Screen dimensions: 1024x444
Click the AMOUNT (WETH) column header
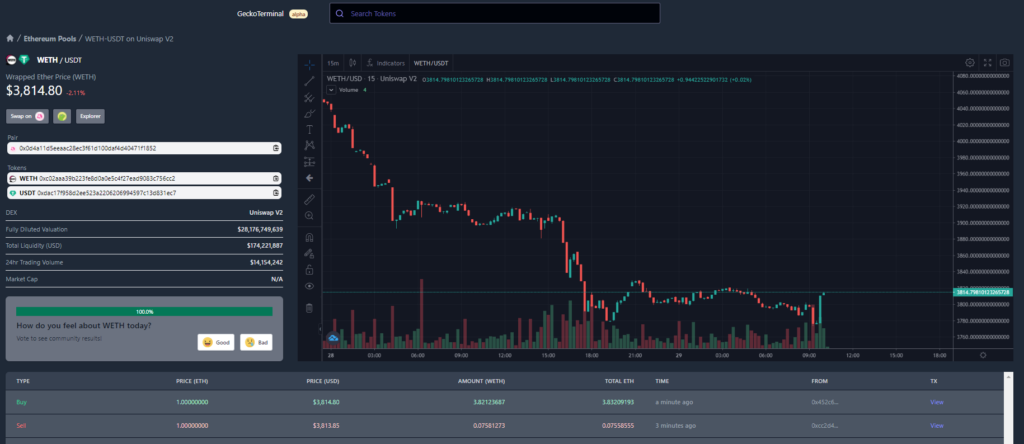482,381
